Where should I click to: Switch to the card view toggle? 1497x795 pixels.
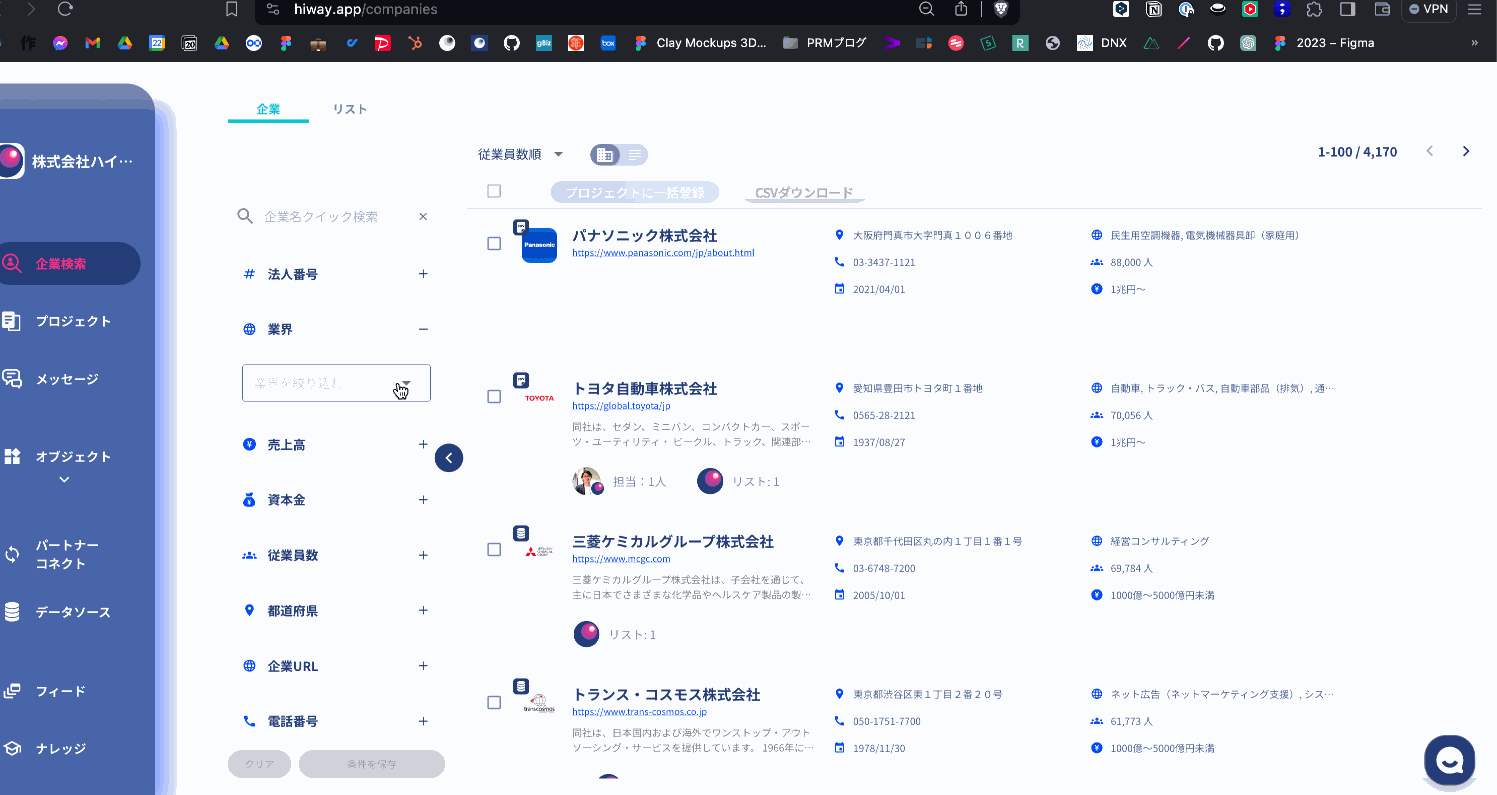click(x=604, y=155)
